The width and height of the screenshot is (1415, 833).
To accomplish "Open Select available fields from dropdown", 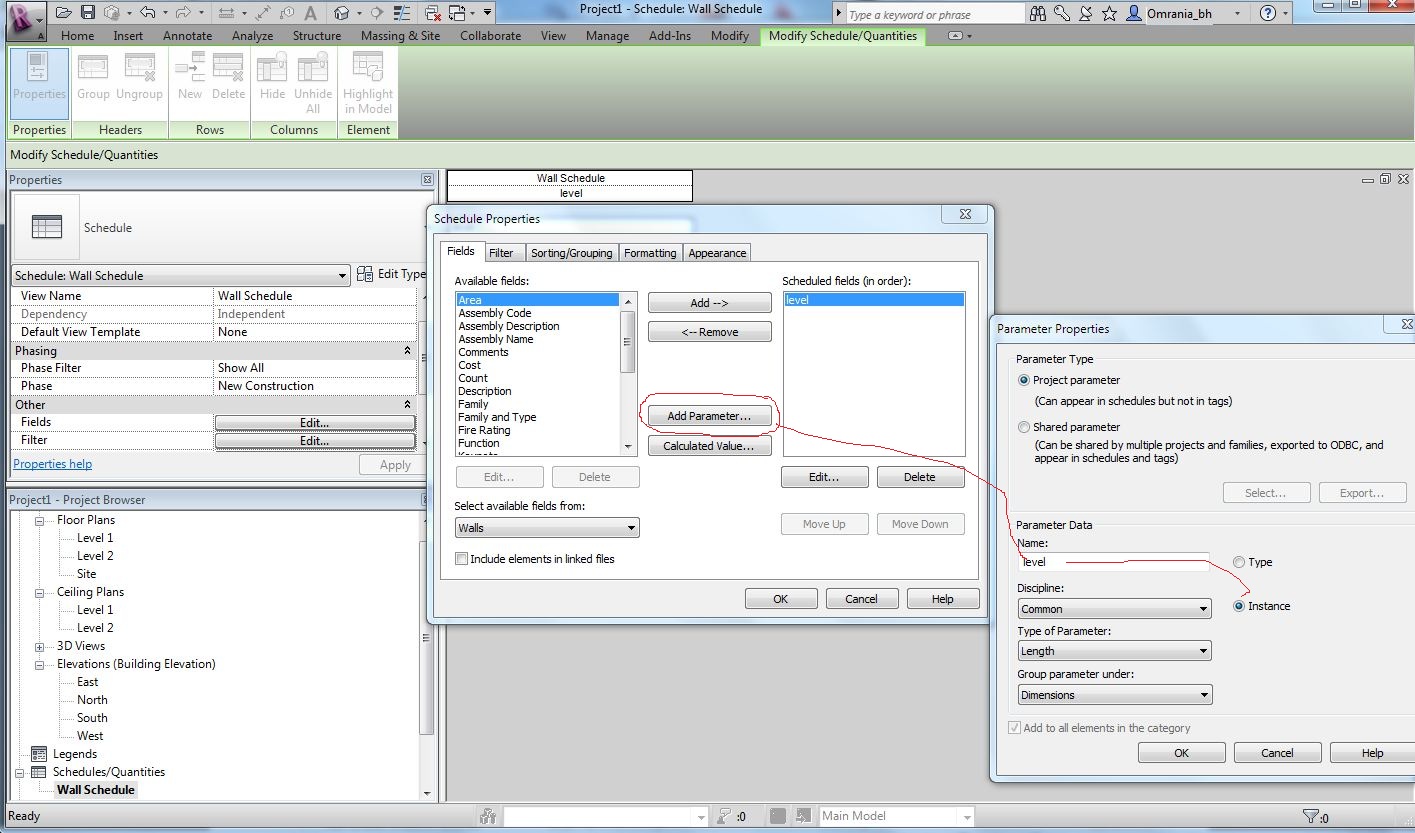I will pos(546,528).
